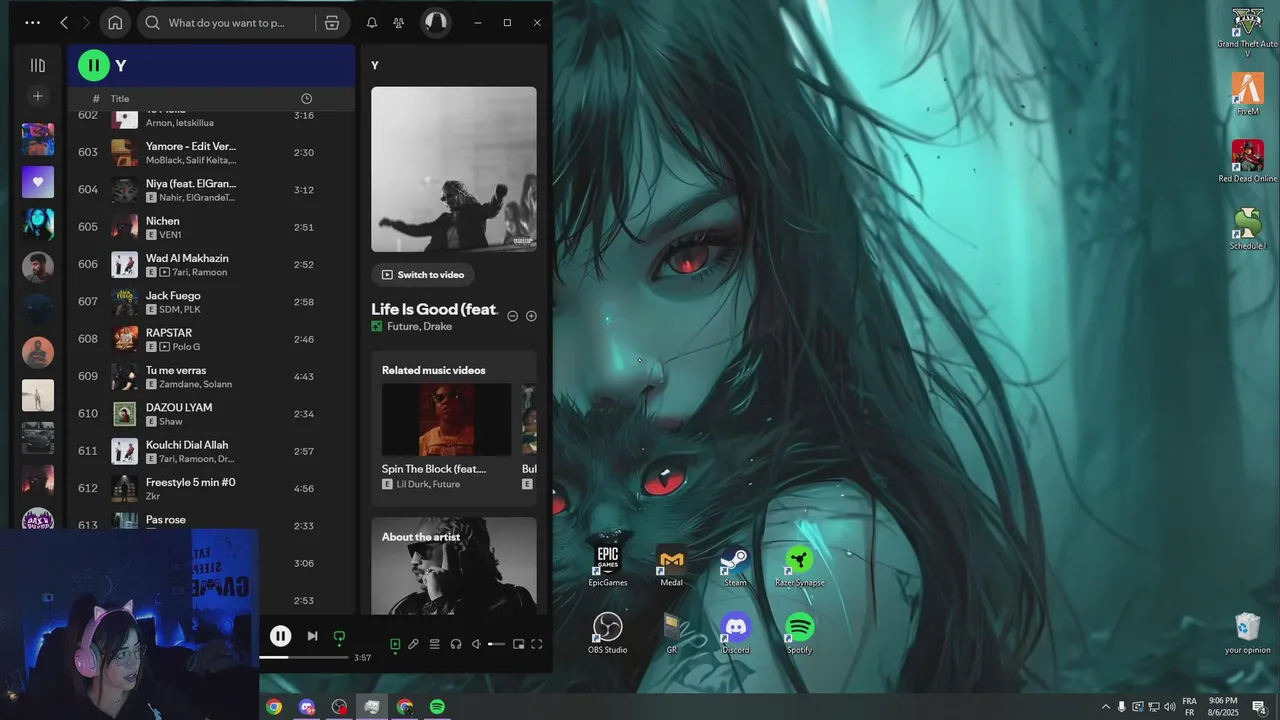Open the What's New notifications bell
This screenshot has height=720, width=1280.
pos(372,22)
